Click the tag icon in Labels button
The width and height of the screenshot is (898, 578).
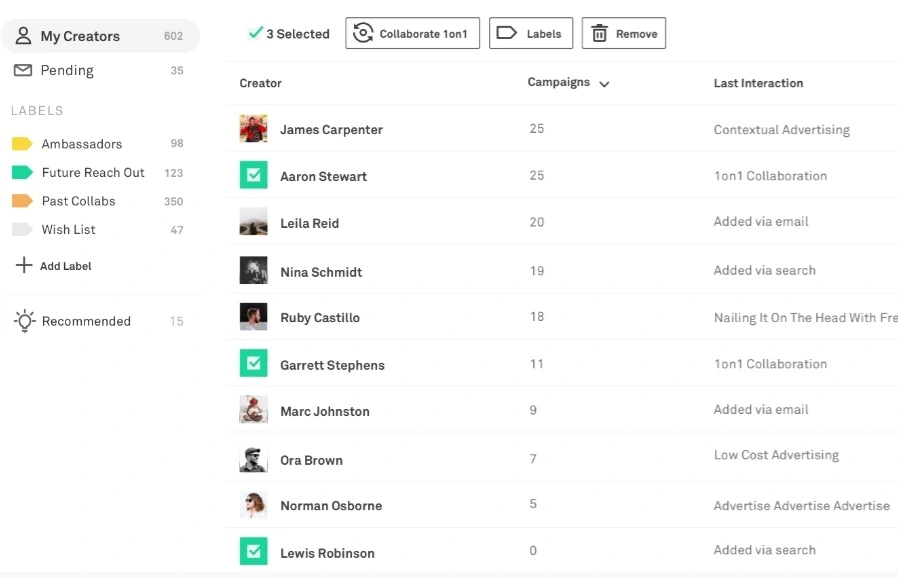click(x=506, y=33)
